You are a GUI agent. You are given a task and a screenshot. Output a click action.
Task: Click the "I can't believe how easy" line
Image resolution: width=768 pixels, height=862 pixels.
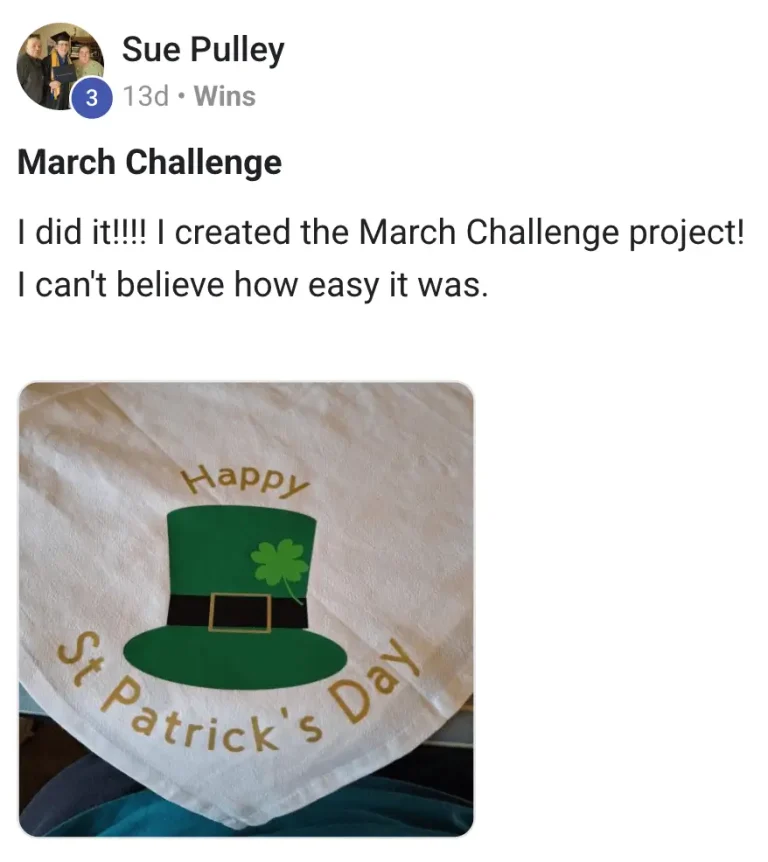253,285
